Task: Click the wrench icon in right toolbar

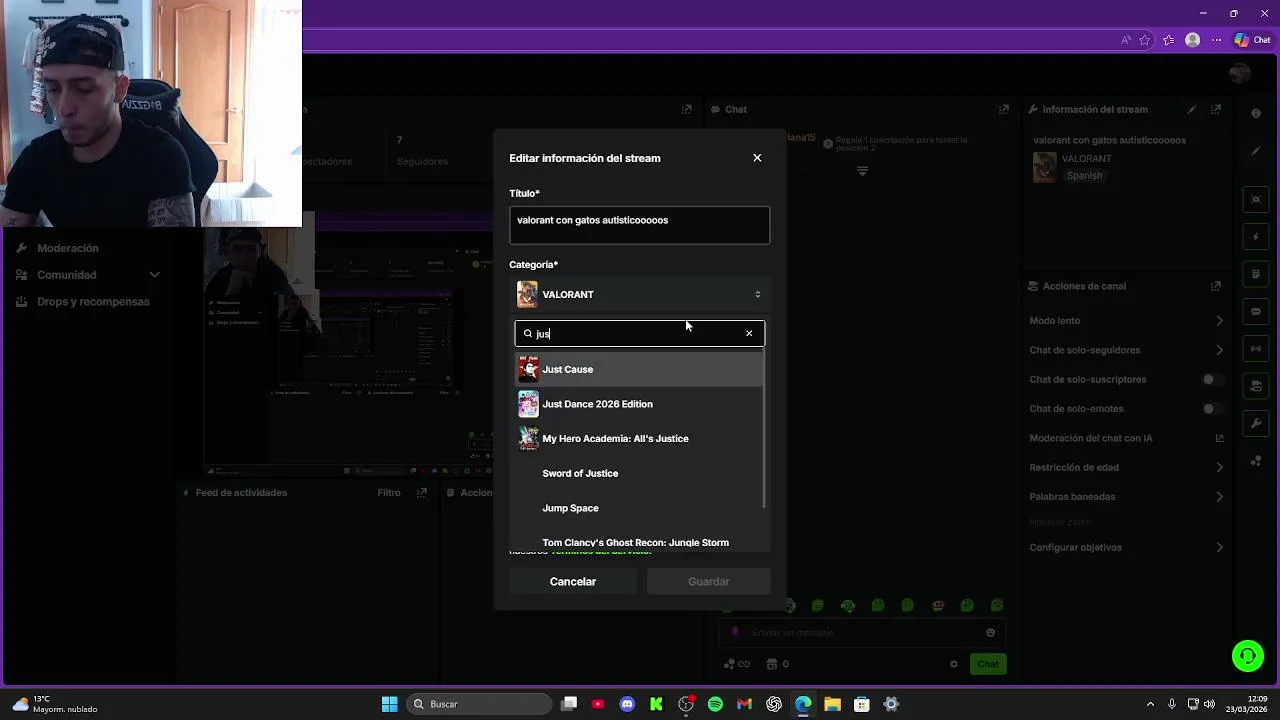Action: tap(1256, 423)
